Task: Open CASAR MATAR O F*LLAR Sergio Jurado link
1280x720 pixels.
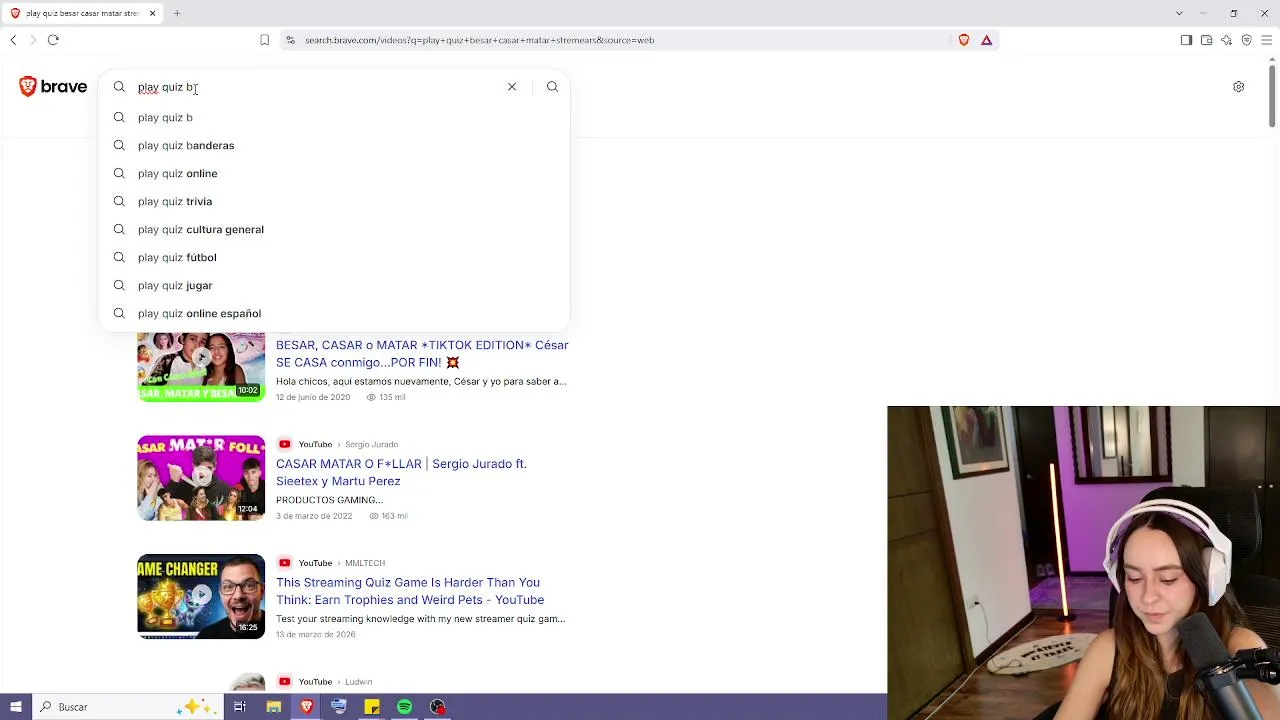Action: 401,472
